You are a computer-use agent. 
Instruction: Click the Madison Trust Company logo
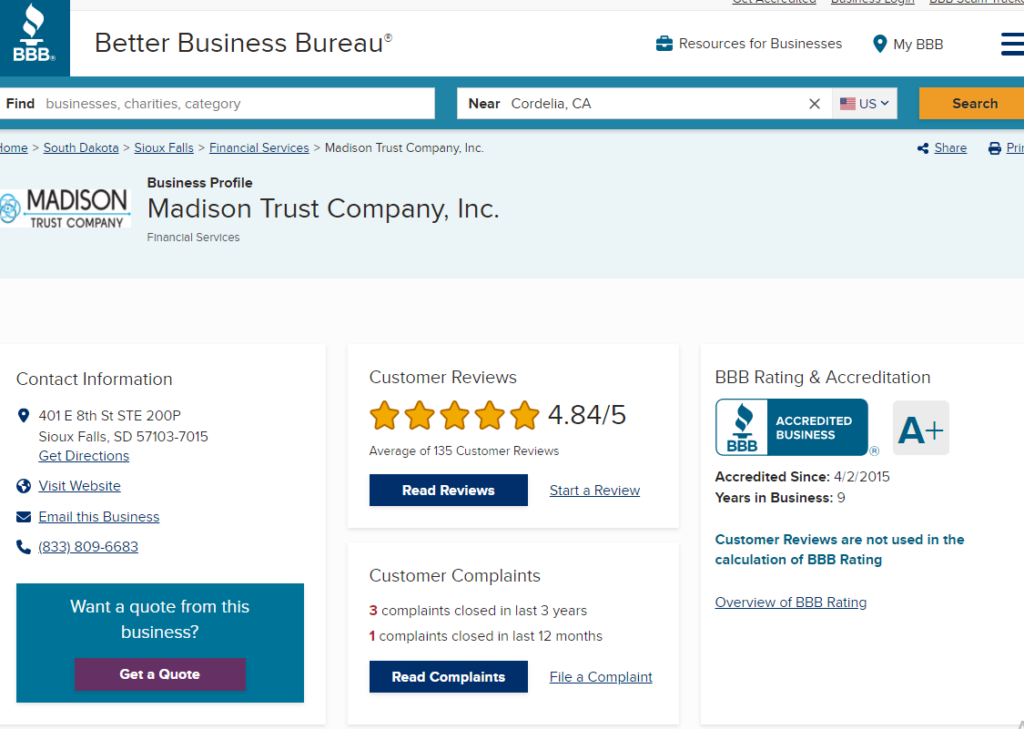(65, 208)
